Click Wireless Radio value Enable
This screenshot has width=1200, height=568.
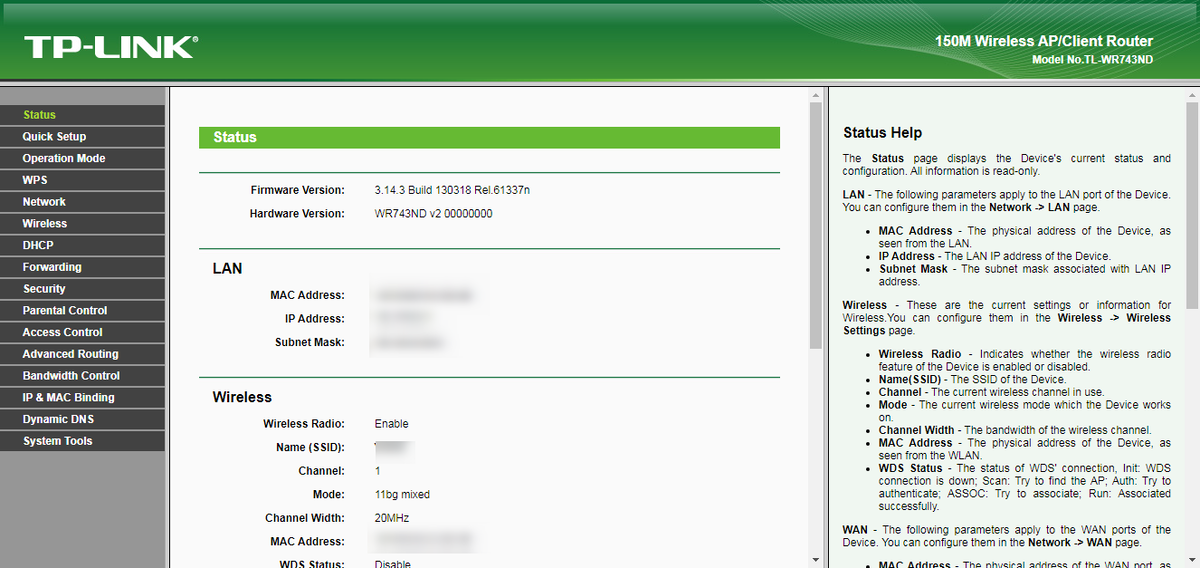coord(391,424)
